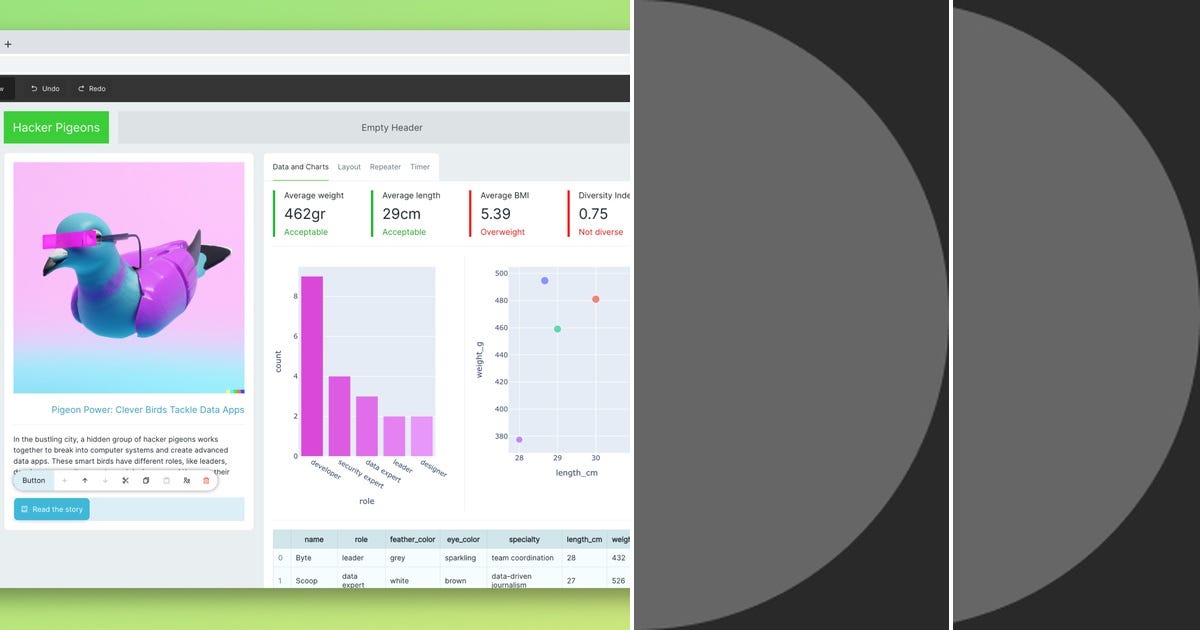1200x630 pixels.
Task: Copy the Button component with the copy icon
Action: tap(146, 481)
